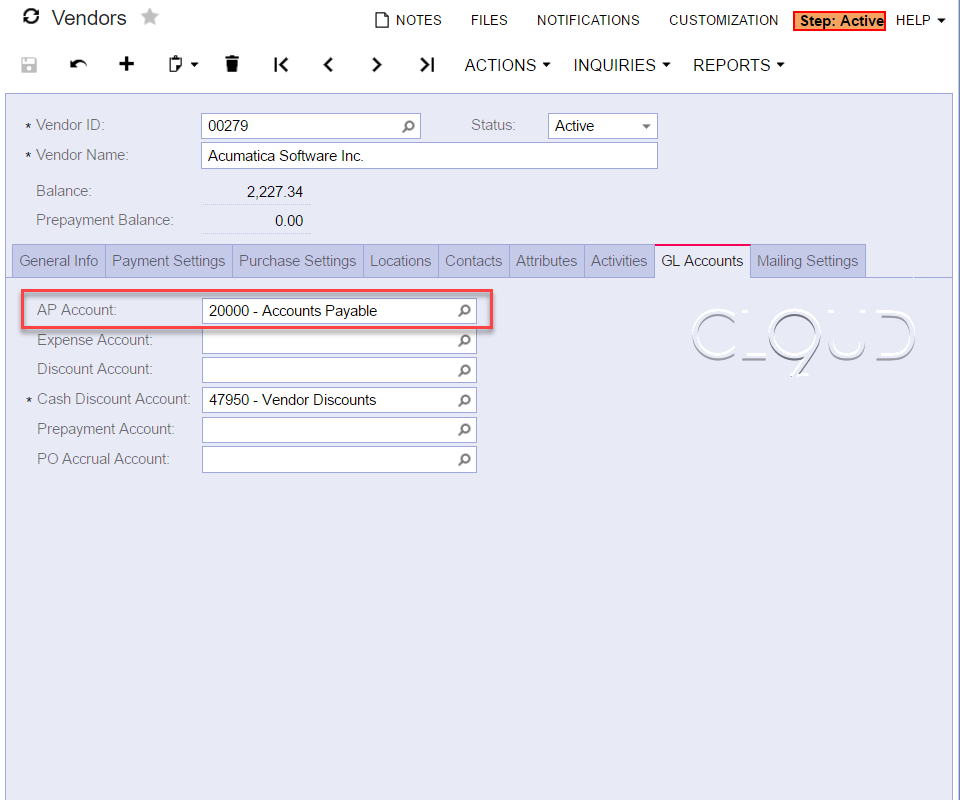Go to the previous record

328,64
